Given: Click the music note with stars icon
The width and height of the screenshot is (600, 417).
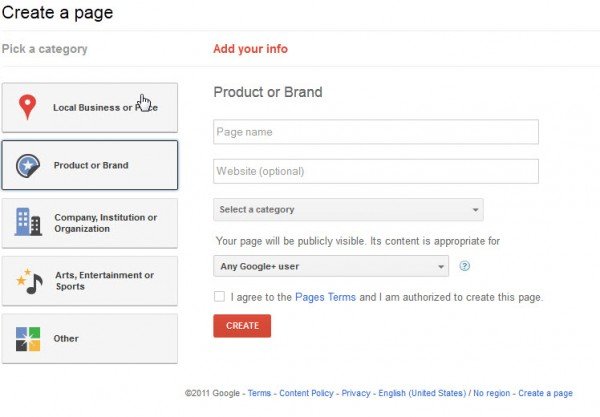Looking at the screenshot, I should pyautogui.click(x=29, y=281).
